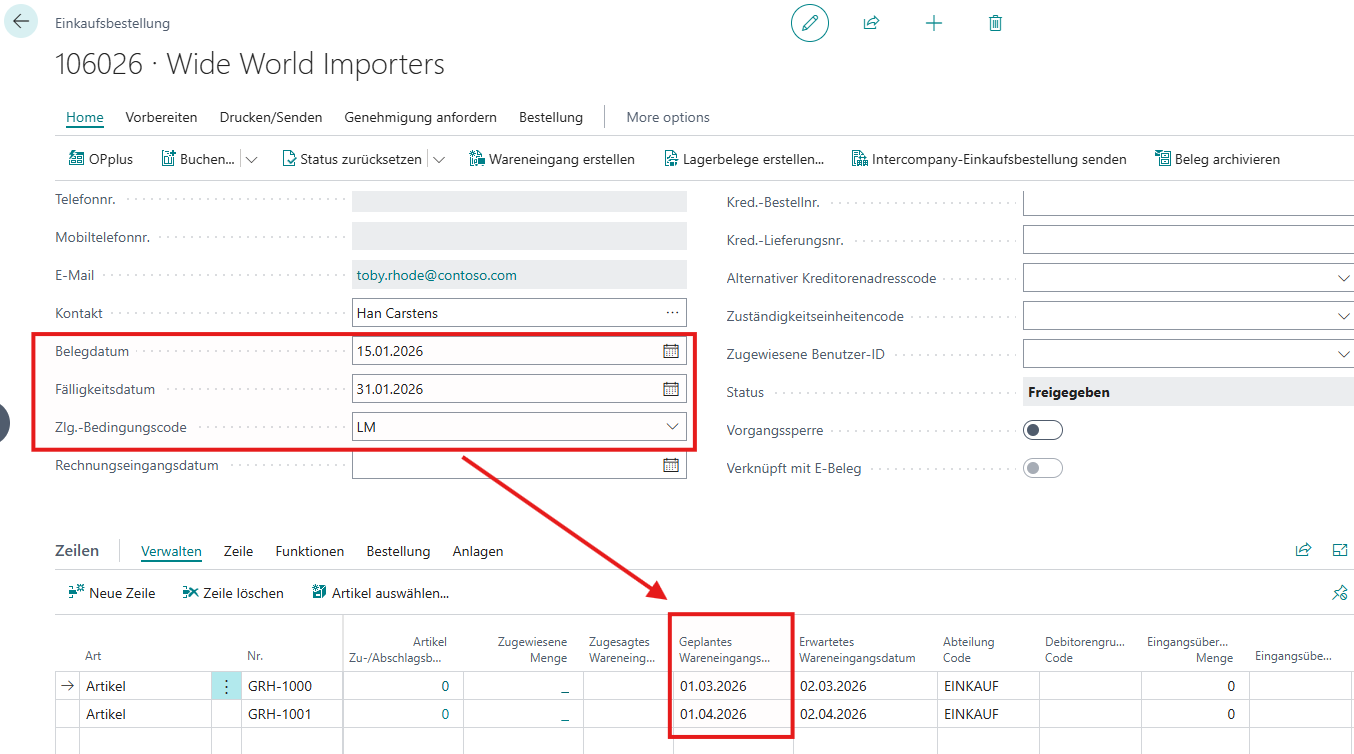Click Neue Zeile button

pos(111,593)
